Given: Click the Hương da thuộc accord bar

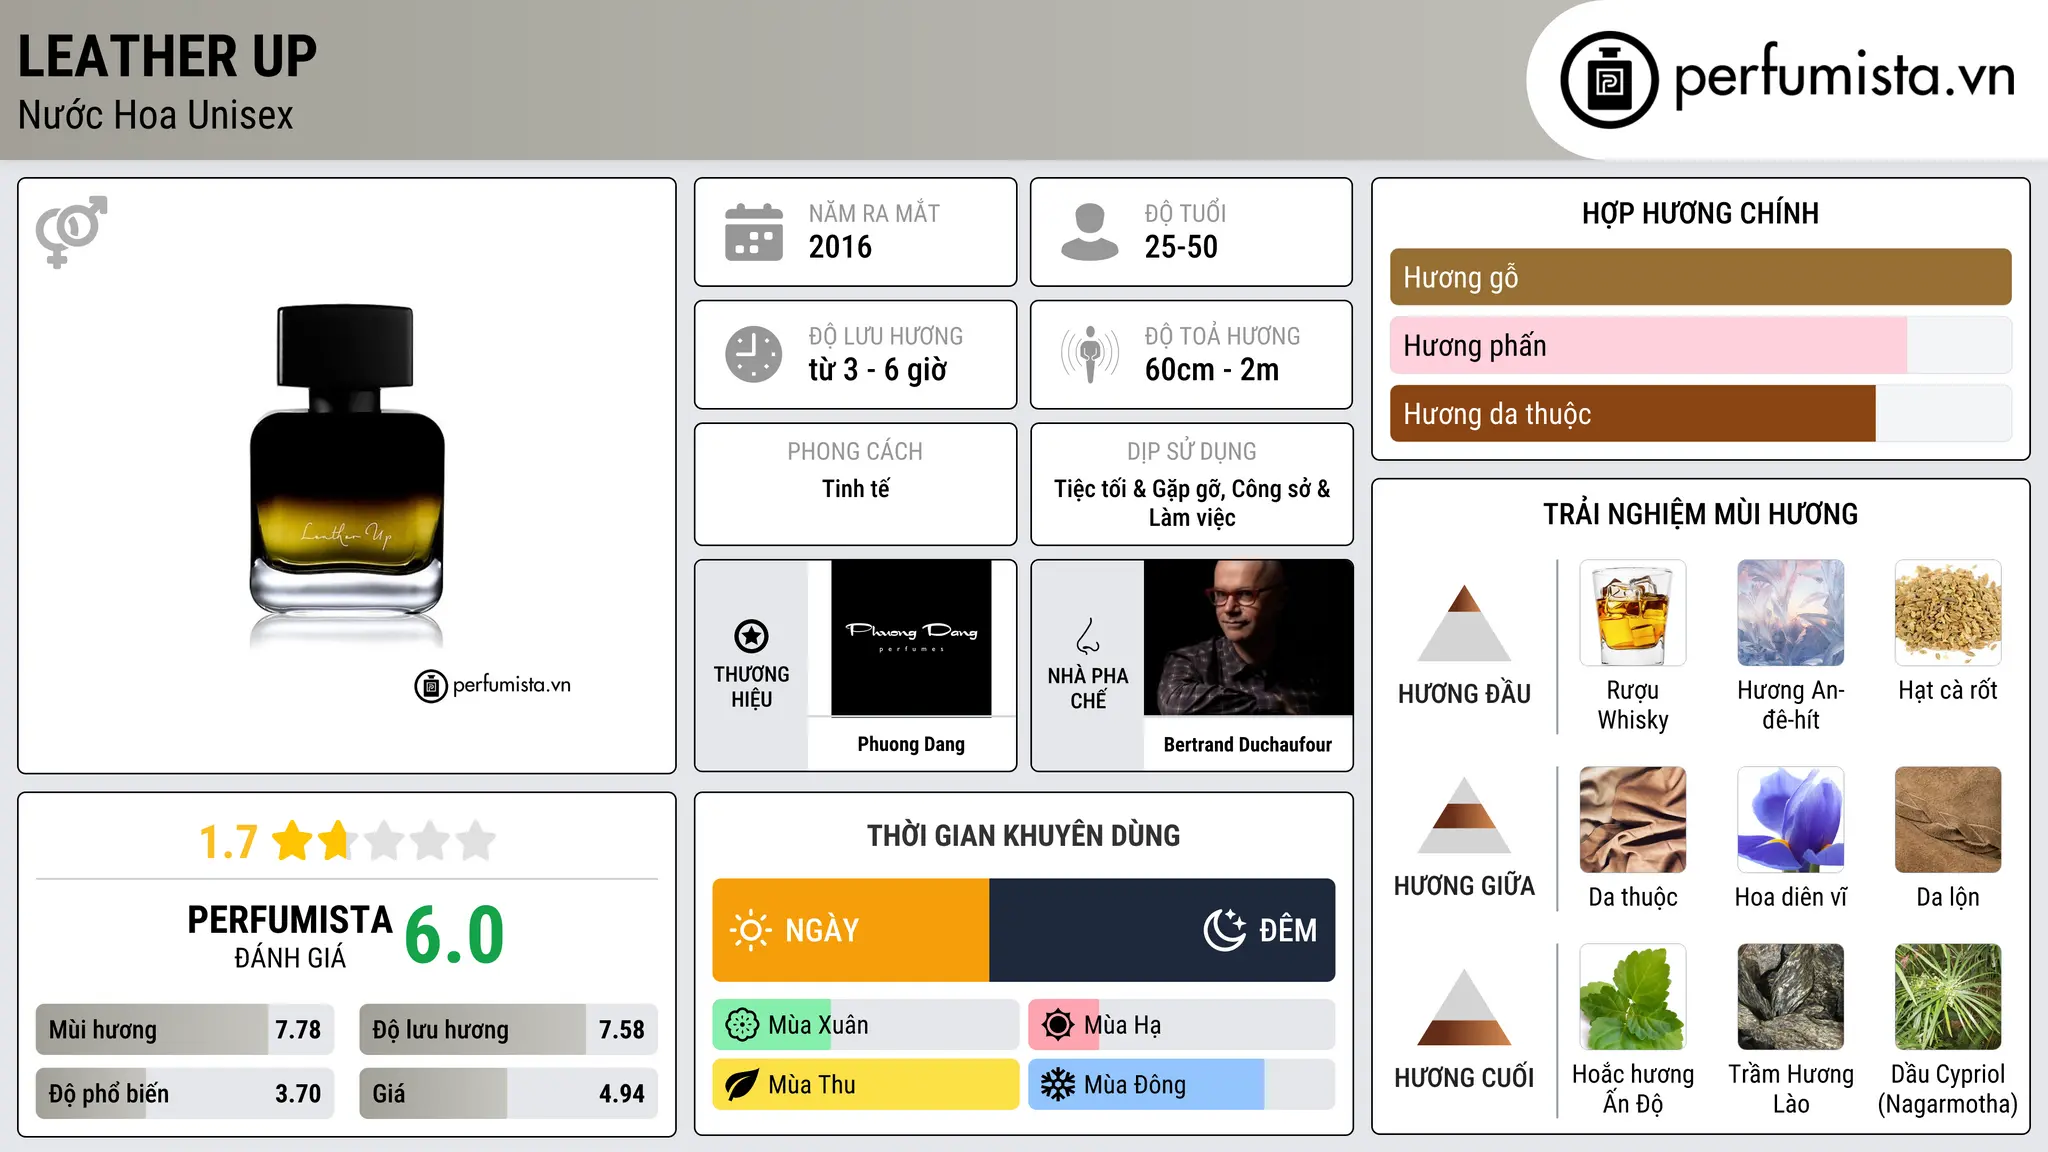Looking at the screenshot, I should tap(1700, 413).
